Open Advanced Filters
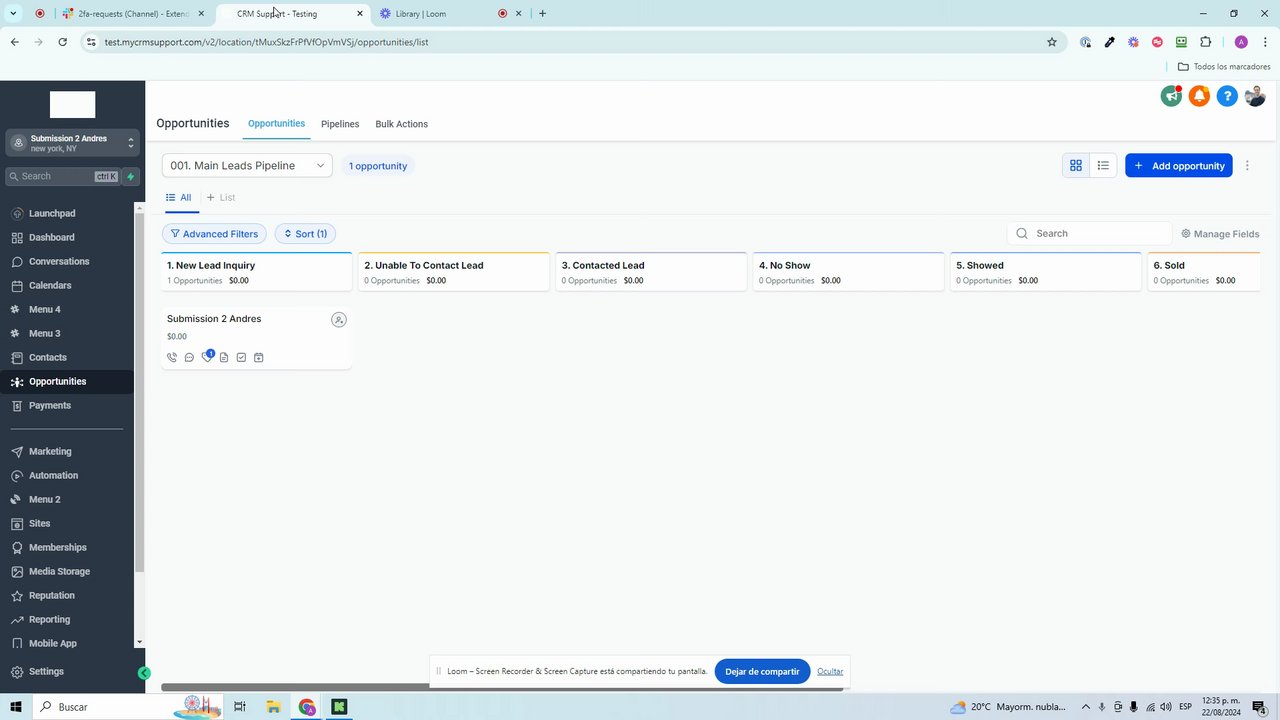Screen dimensions: 1280x720 (x=214, y=234)
